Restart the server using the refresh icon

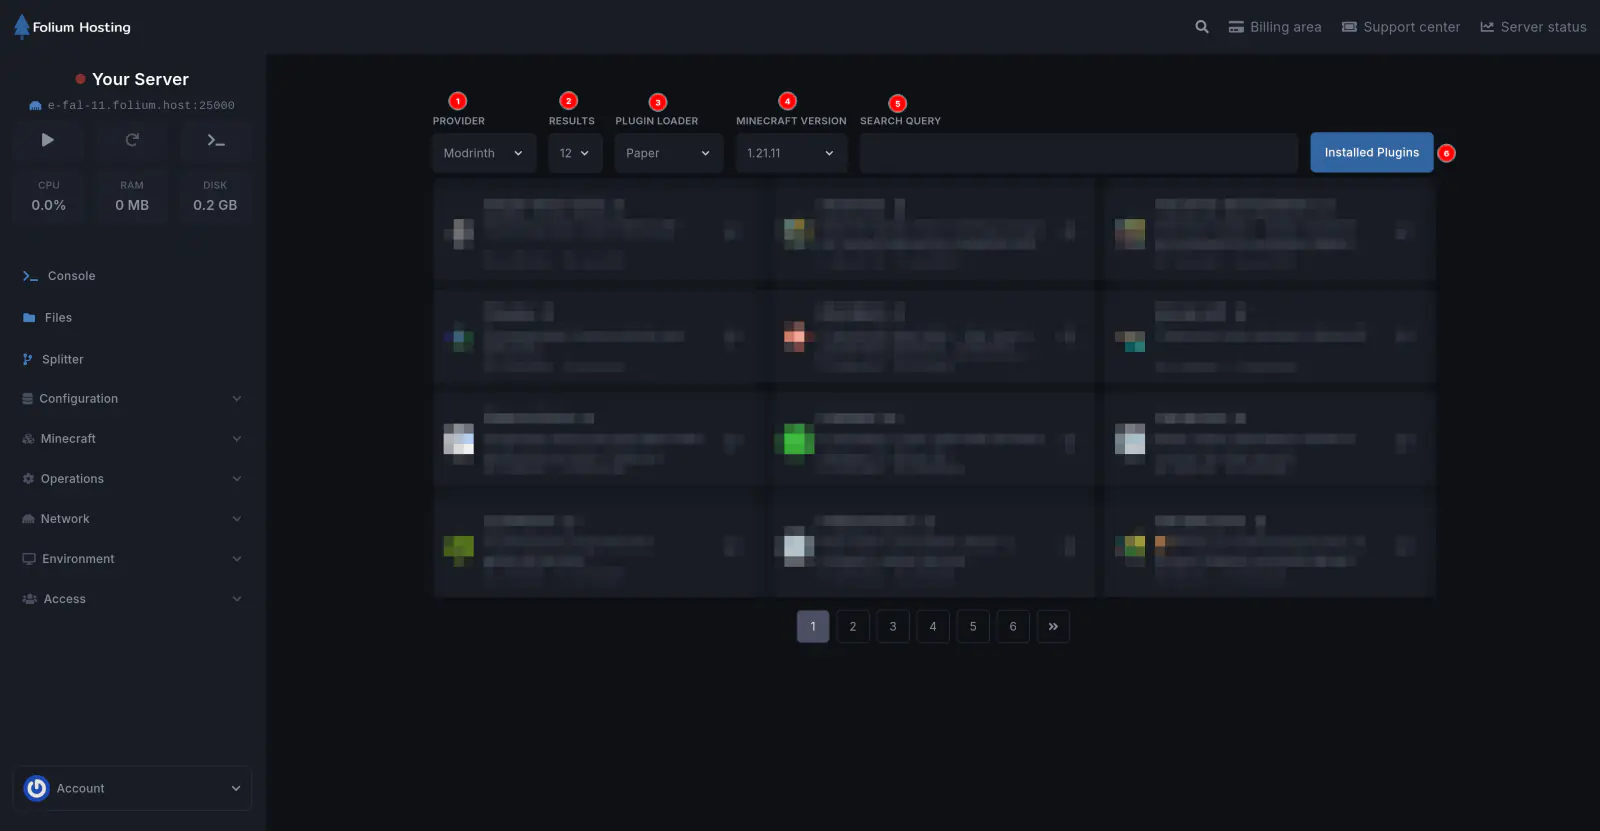point(132,140)
